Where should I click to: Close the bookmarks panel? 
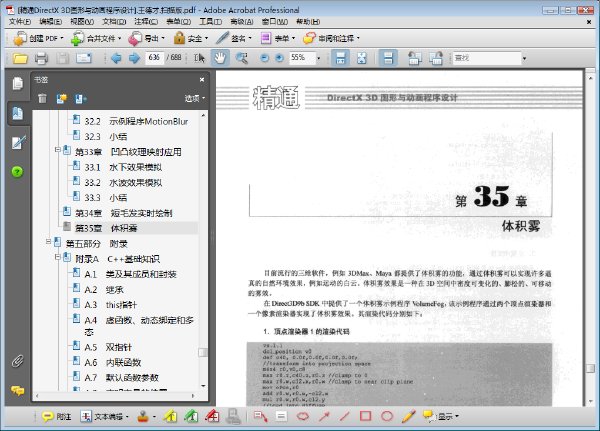(x=202, y=80)
